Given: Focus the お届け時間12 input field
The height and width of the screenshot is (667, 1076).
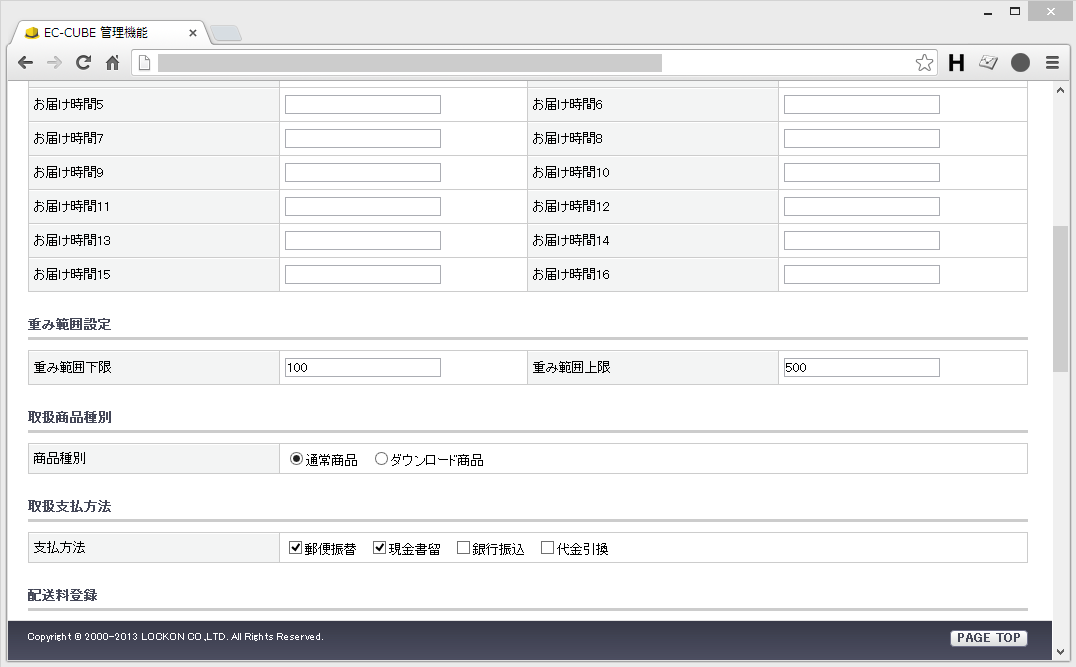Looking at the screenshot, I should coord(862,207).
